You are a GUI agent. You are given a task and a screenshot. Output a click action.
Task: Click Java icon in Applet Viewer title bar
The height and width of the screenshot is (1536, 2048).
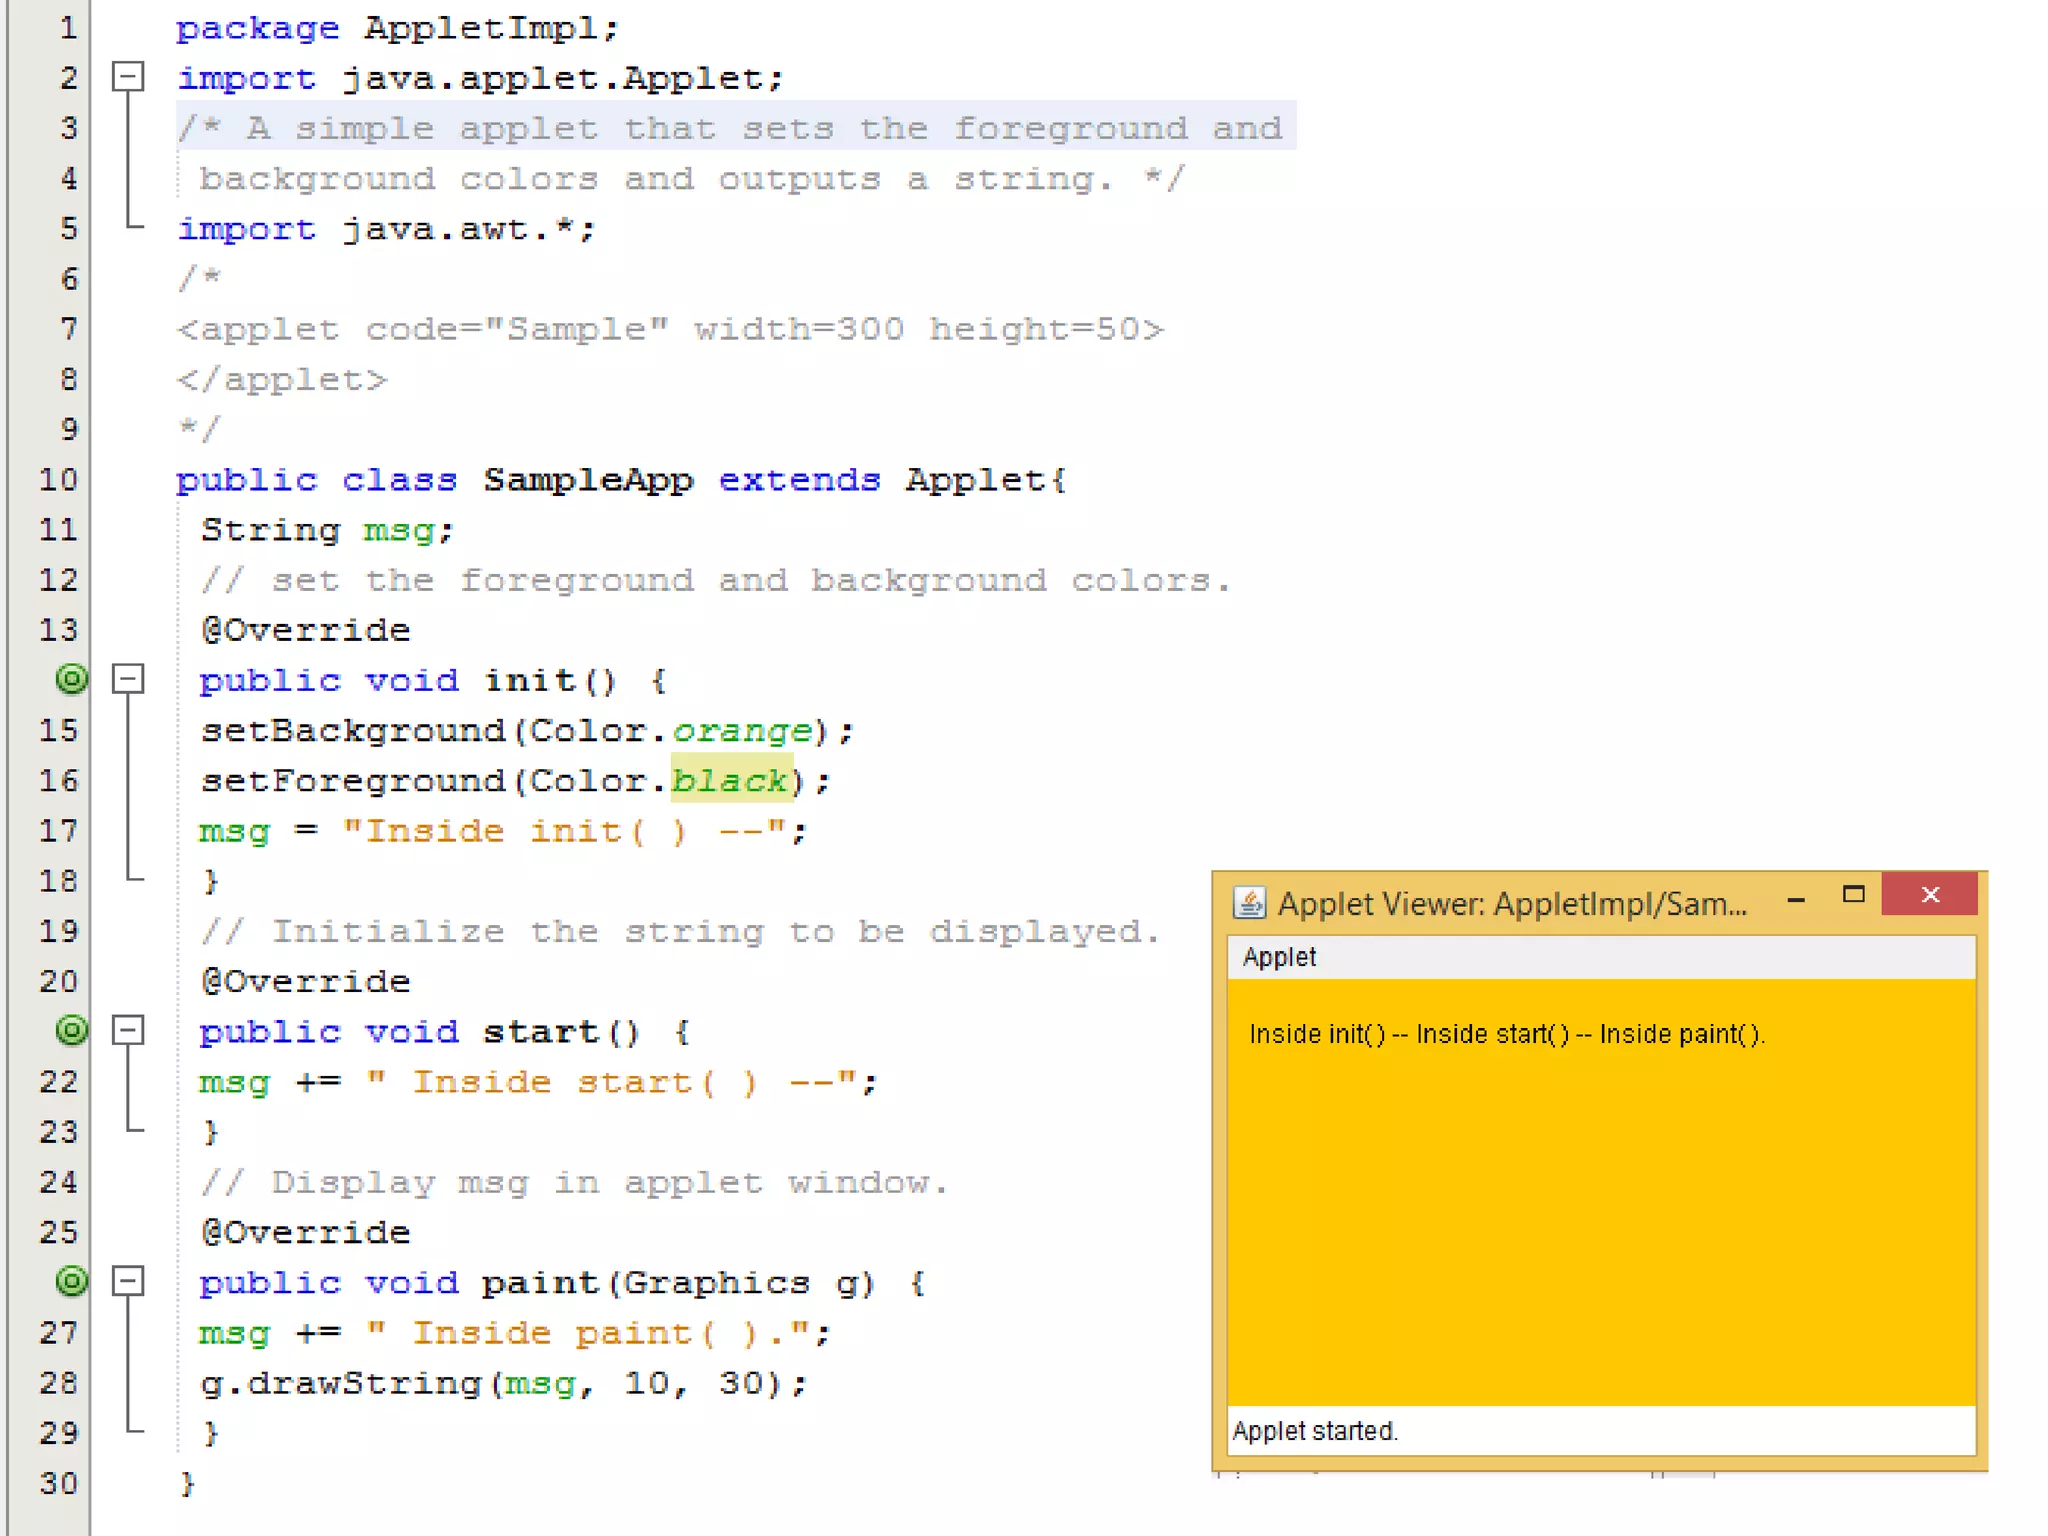[1249, 903]
